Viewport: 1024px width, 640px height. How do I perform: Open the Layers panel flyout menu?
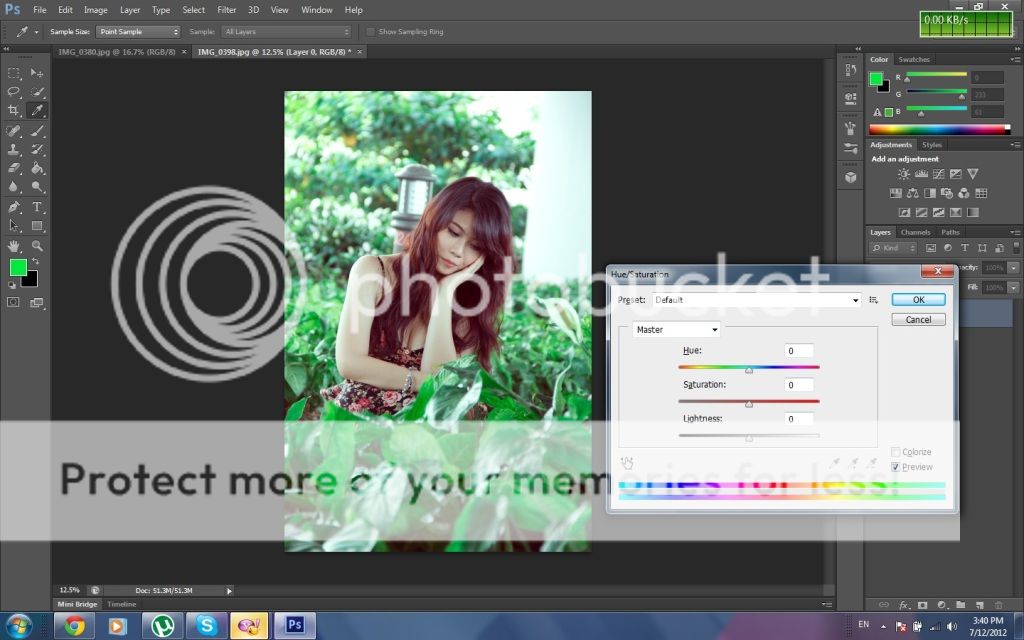(1015, 232)
